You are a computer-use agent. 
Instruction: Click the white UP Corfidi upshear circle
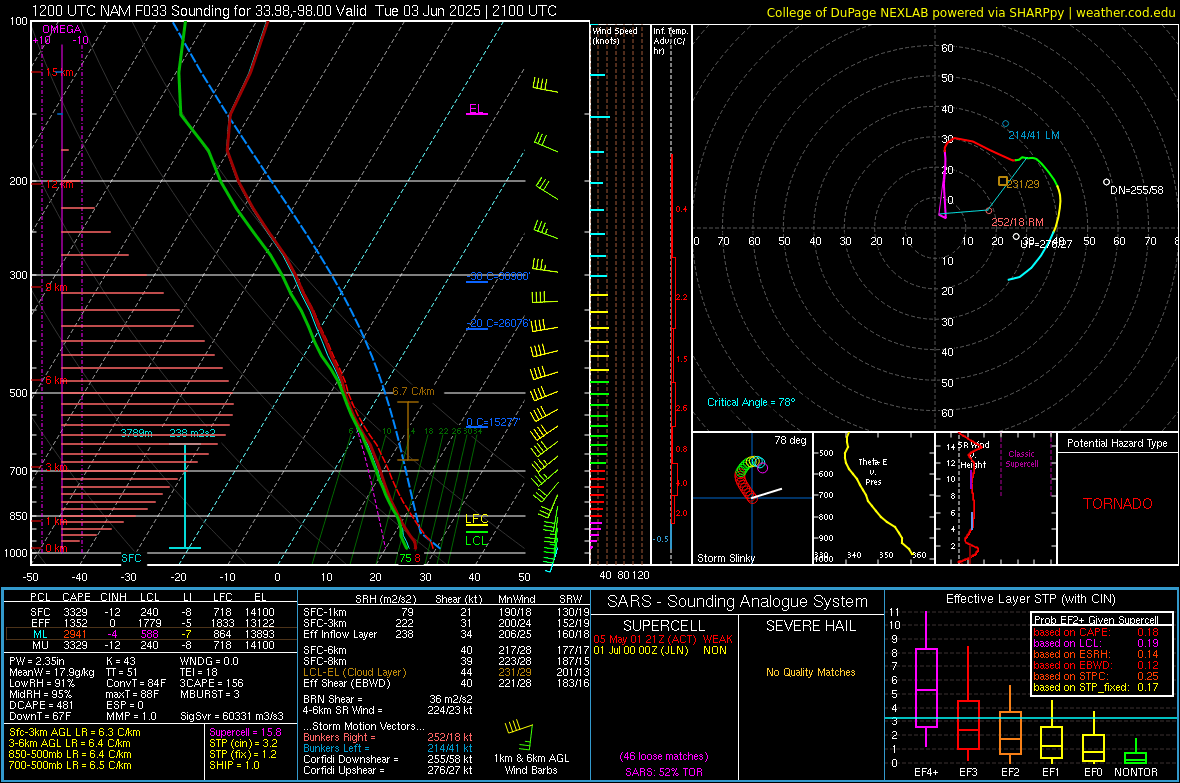point(1016,237)
